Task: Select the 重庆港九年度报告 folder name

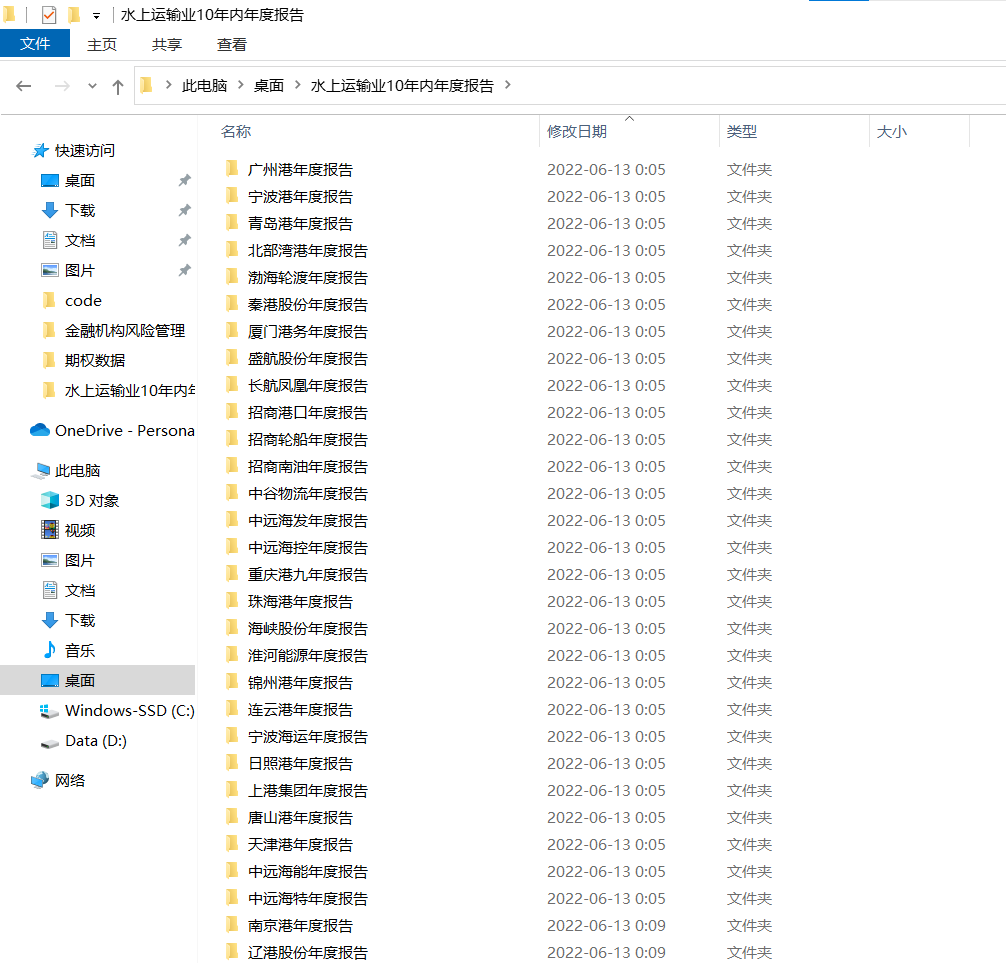Action: tap(308, 574)
